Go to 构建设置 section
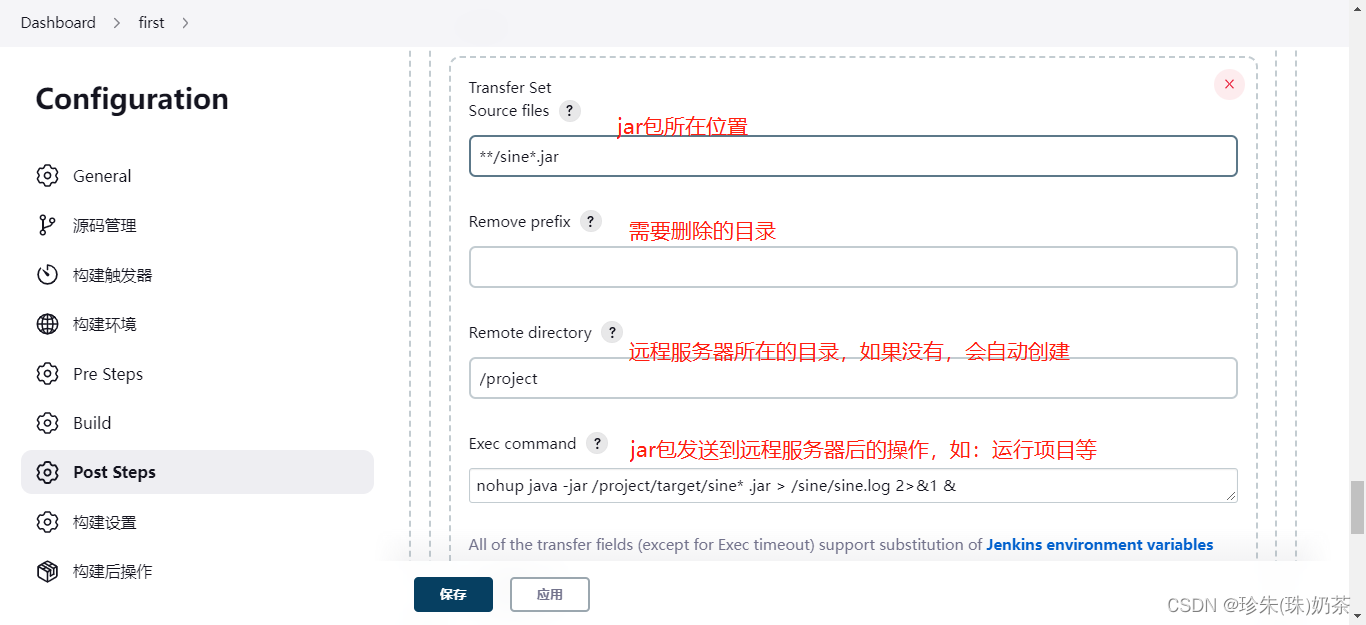Image resolution: width=1366 pixels, height=625 pixels. 197,522
